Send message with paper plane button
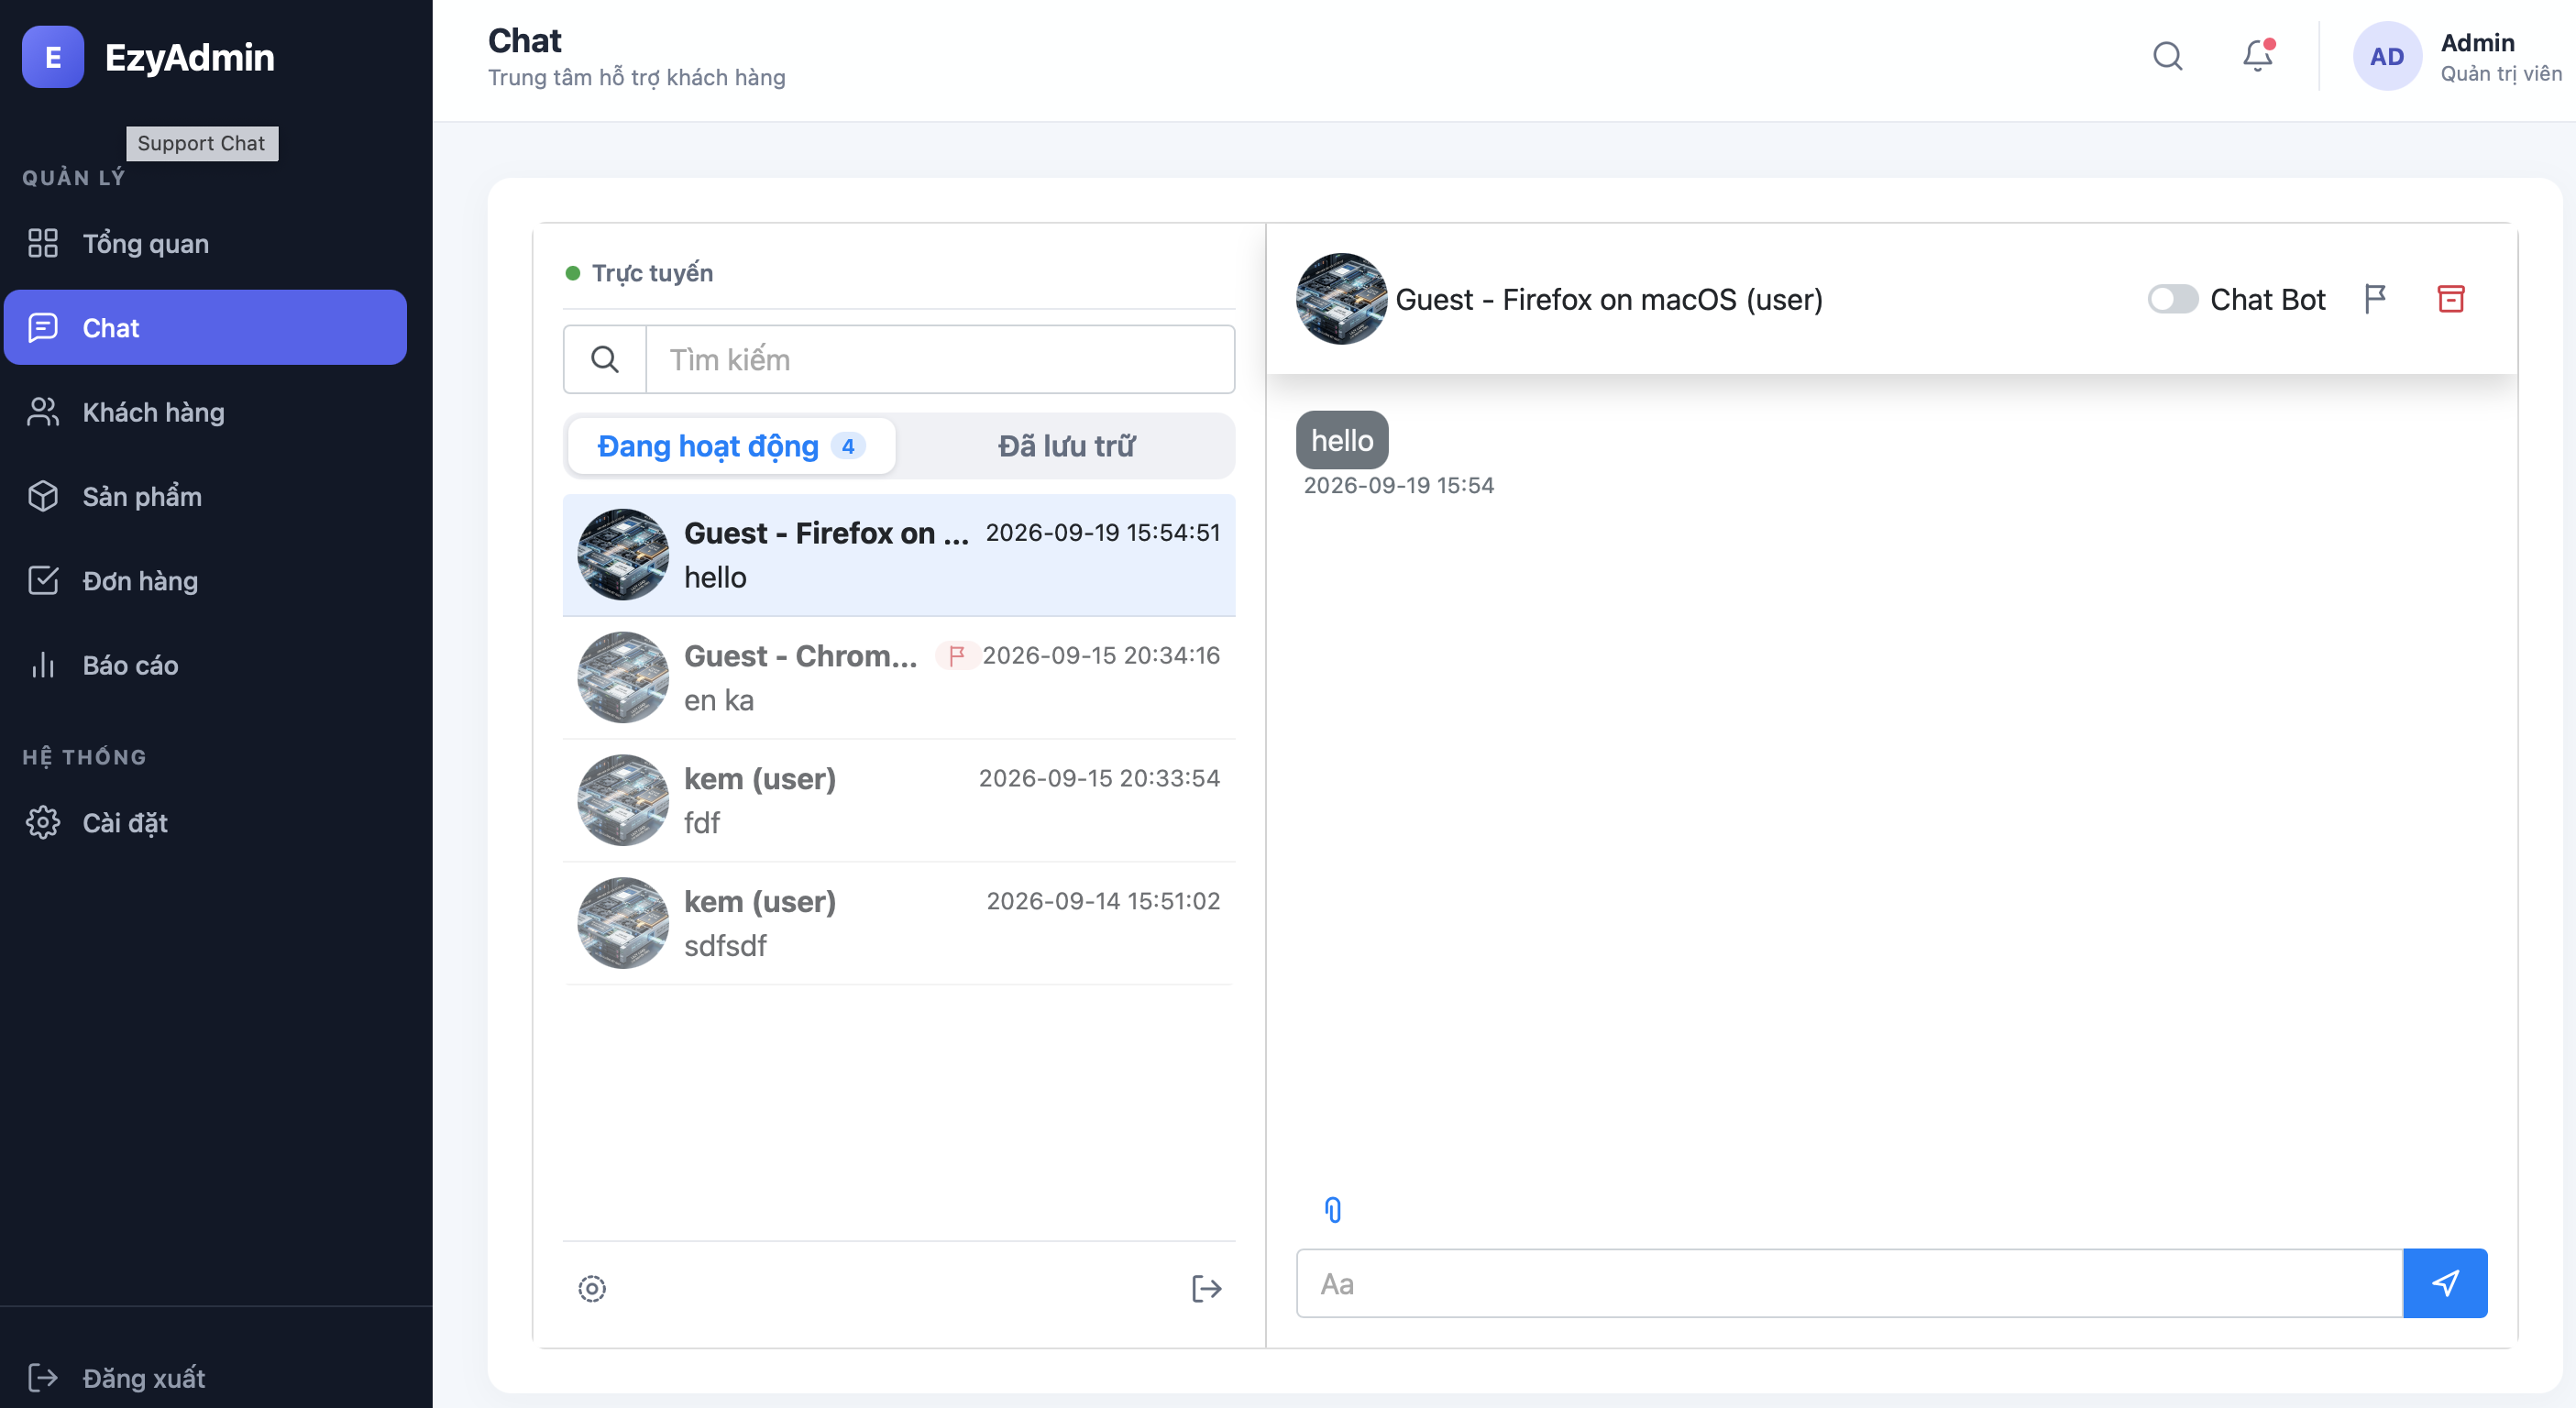The width and height of the screenshot is (2576, 1408). pos(2445,1283)
